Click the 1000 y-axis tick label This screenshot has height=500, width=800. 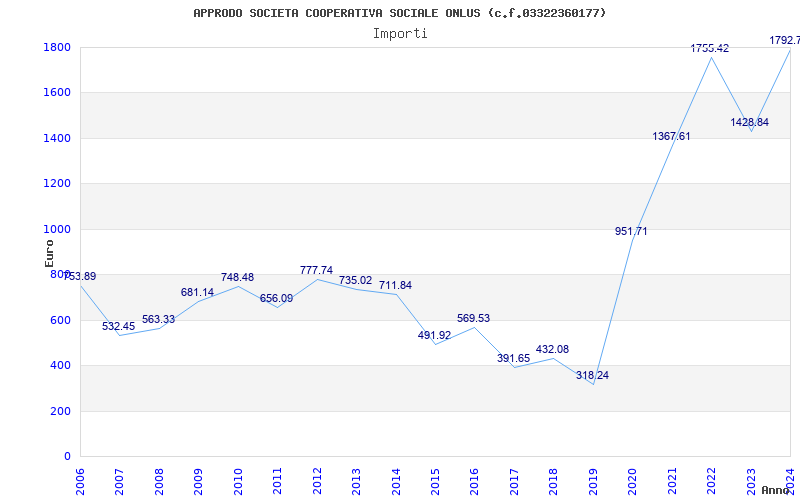click(56, 229)
